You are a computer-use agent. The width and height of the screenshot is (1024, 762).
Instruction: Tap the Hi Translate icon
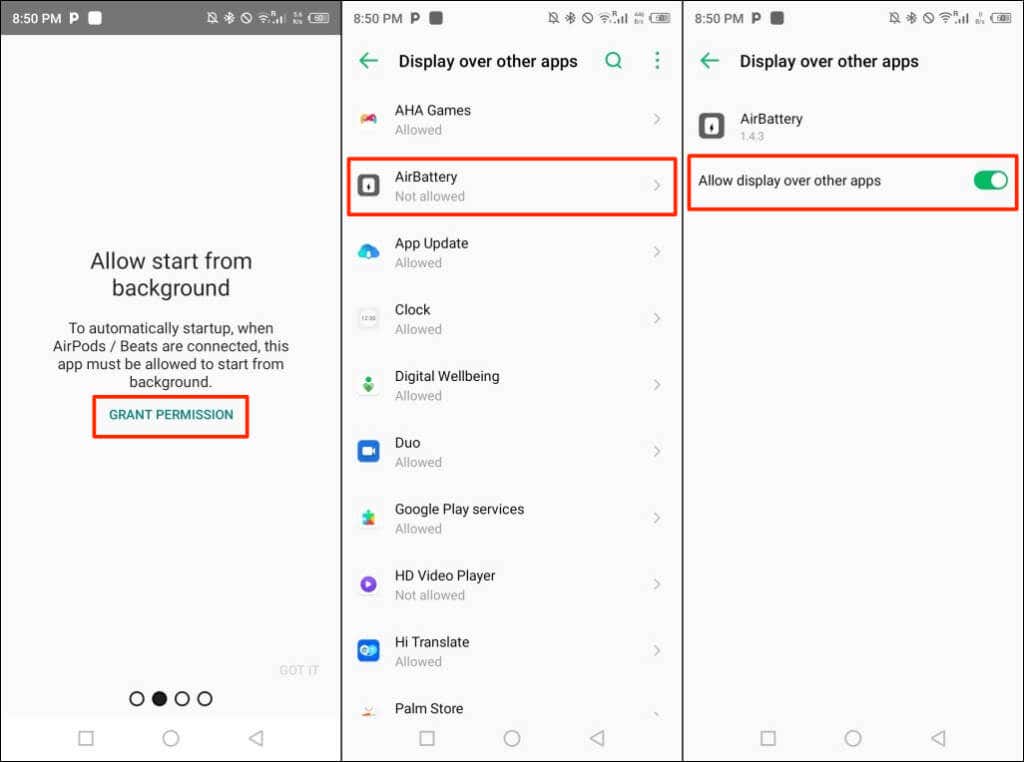pyautogui.click(x=368, y=651)
